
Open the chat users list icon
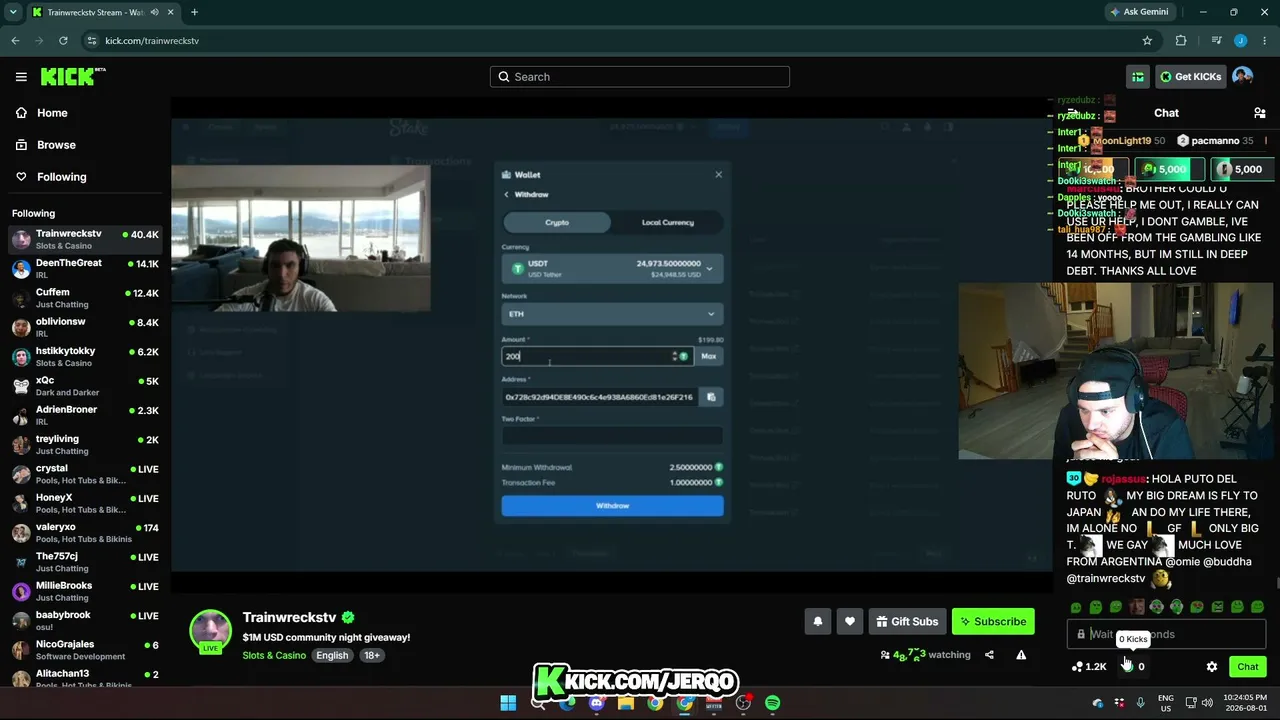click(1259, 113)
